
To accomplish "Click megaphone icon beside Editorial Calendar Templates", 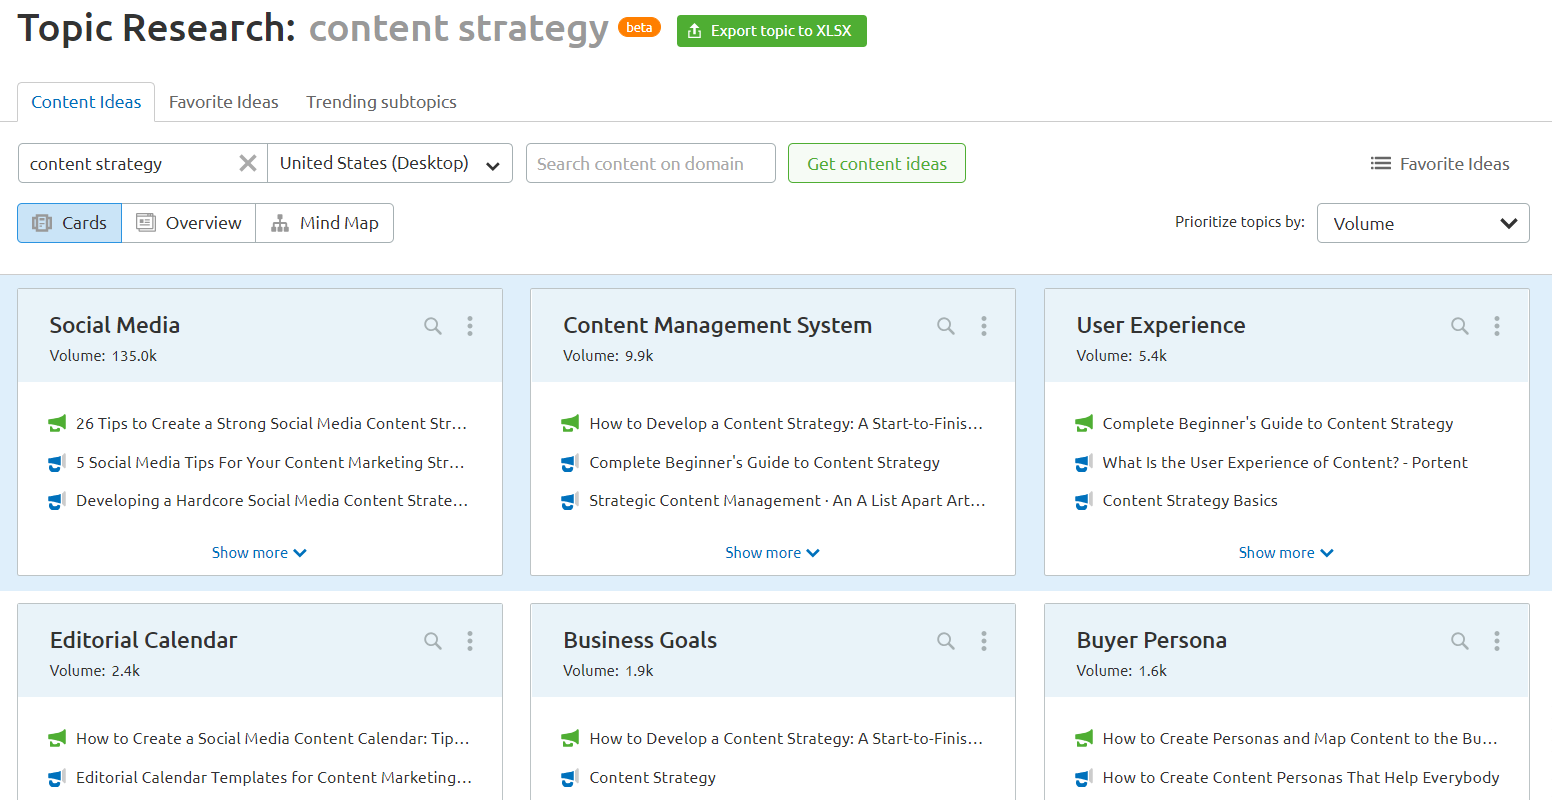I will 57,778.
